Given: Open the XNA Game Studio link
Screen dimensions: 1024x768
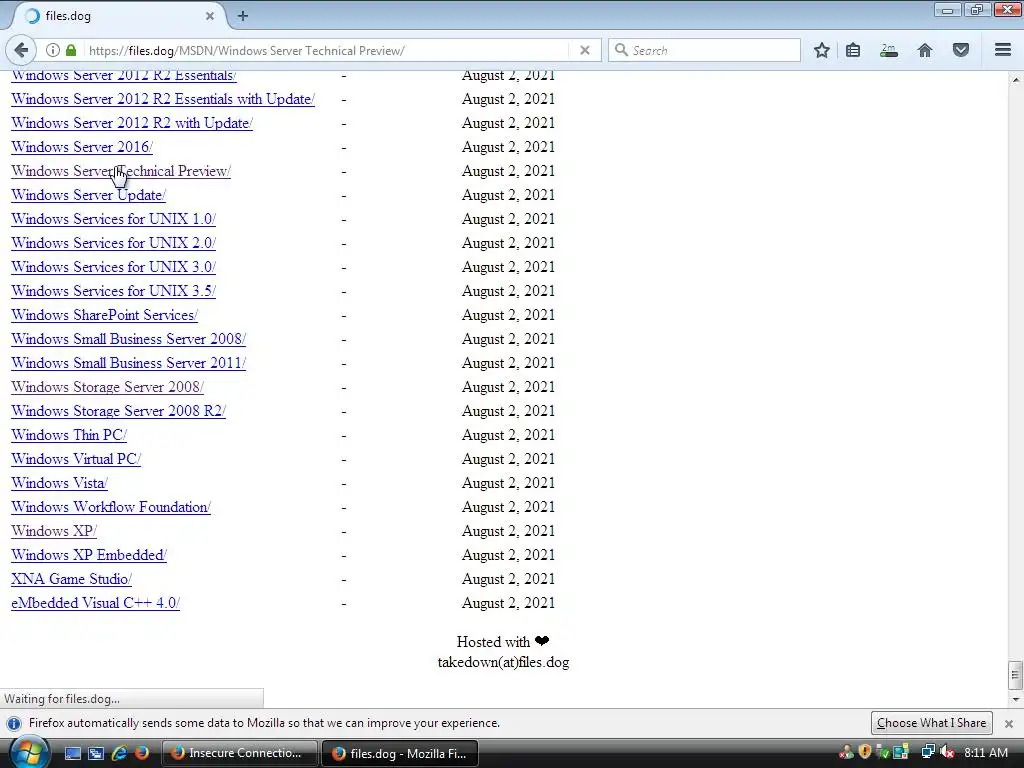Looking at the screenshot, I should click(71, 579).
